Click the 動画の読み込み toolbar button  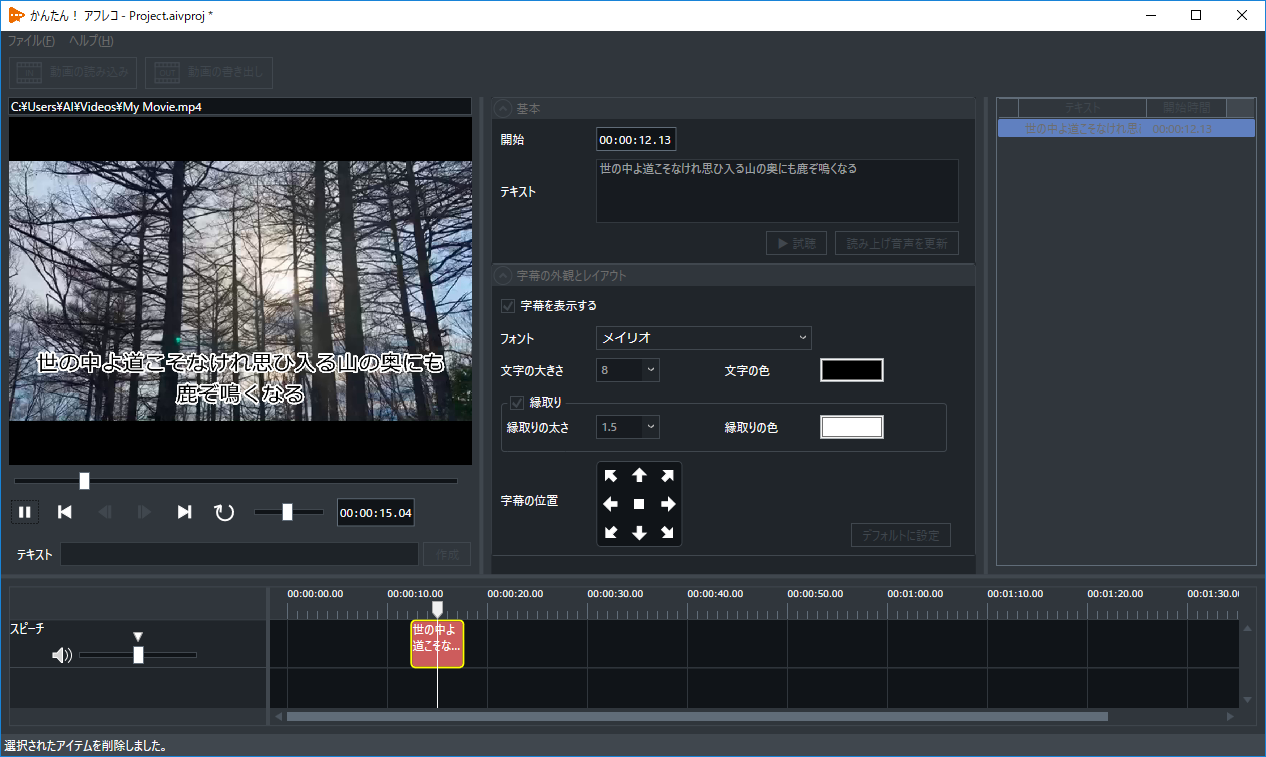(x=73, y=72)
